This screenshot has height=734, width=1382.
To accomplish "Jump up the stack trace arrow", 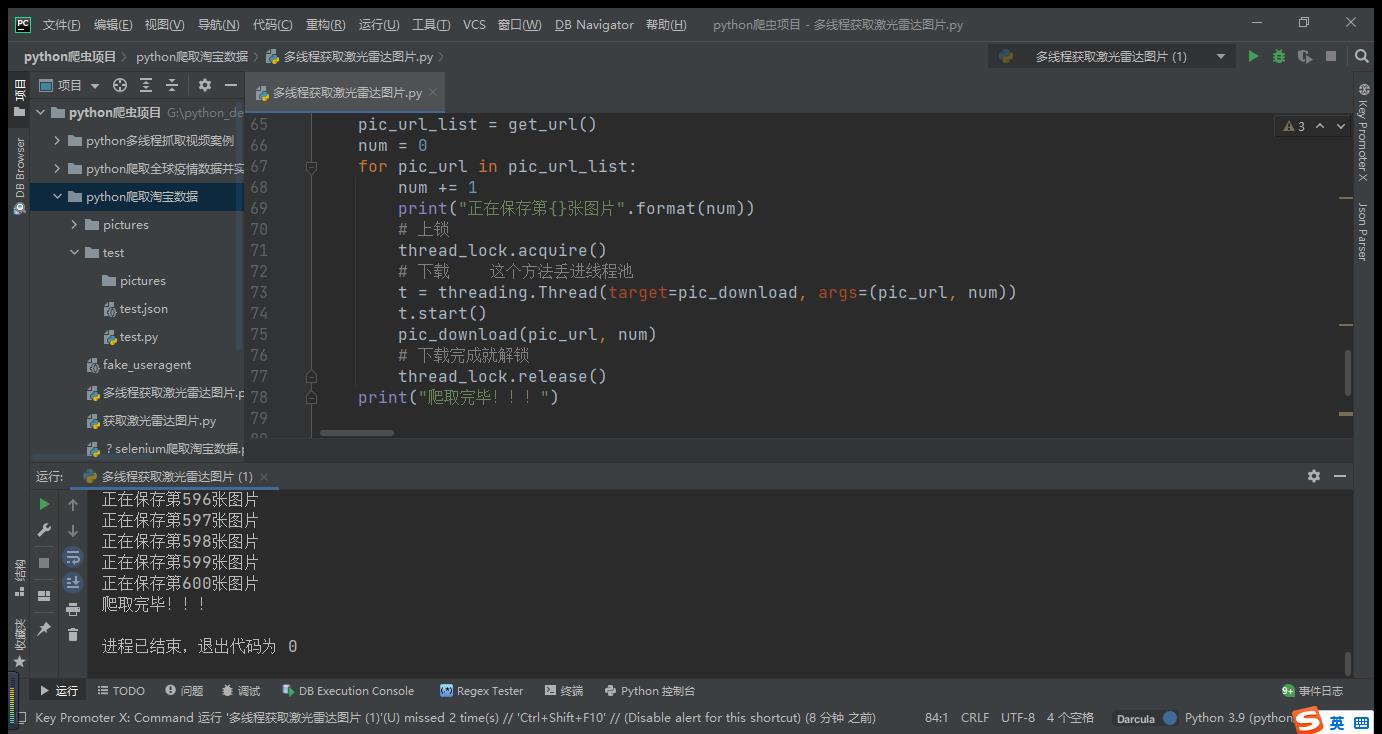I will point(73,505).
